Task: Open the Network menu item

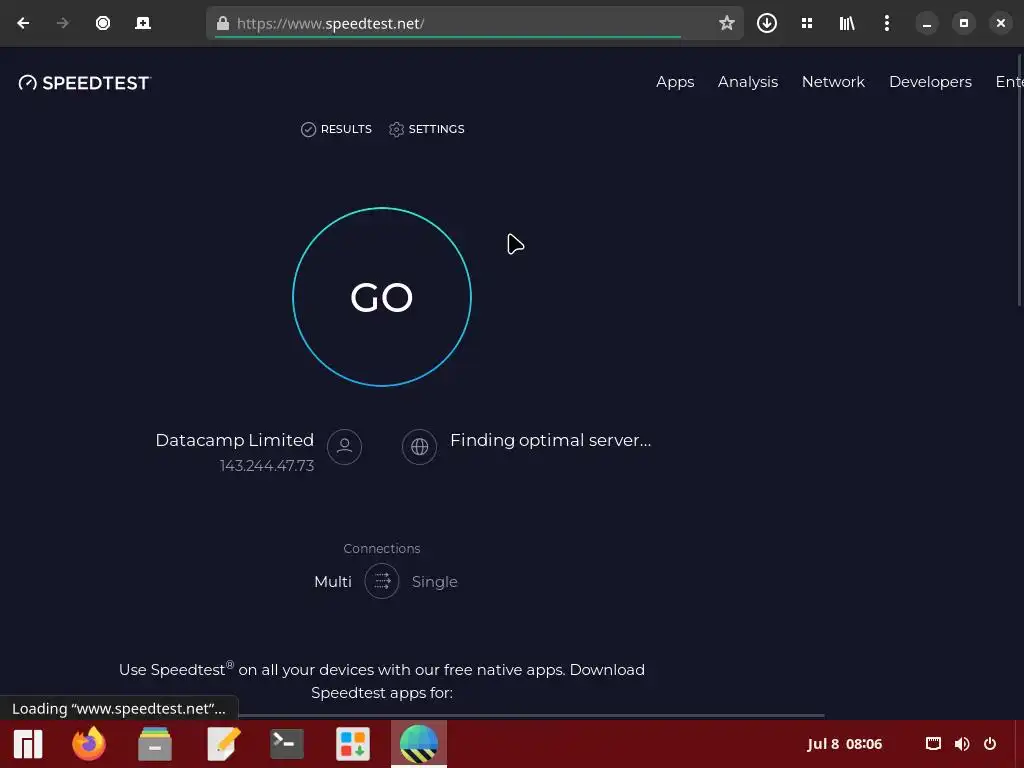Action: point(833,82)
